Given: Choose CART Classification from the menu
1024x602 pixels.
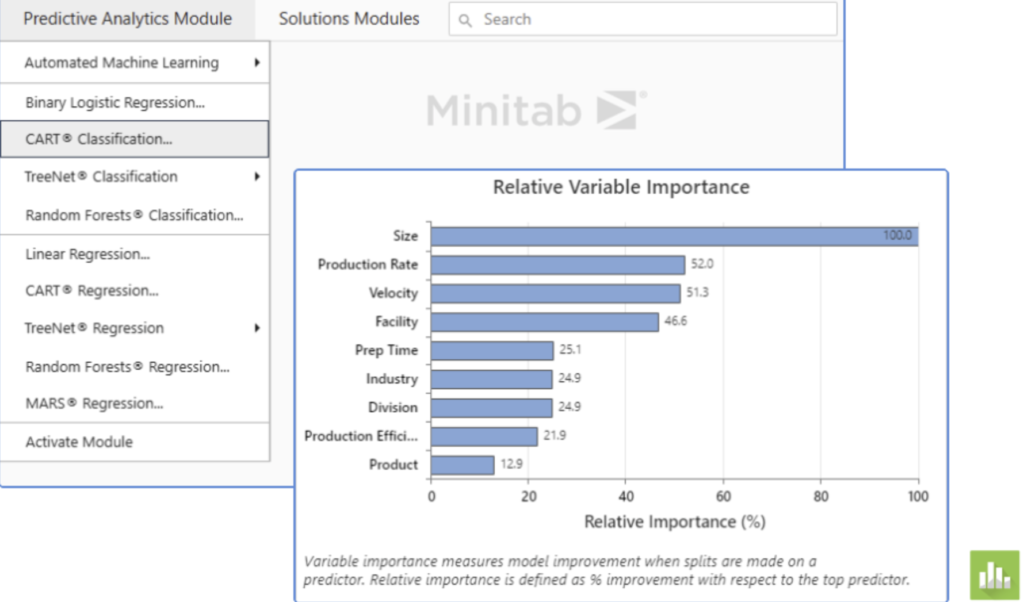Looking at the screenshot, I should (x=135, y=139).
